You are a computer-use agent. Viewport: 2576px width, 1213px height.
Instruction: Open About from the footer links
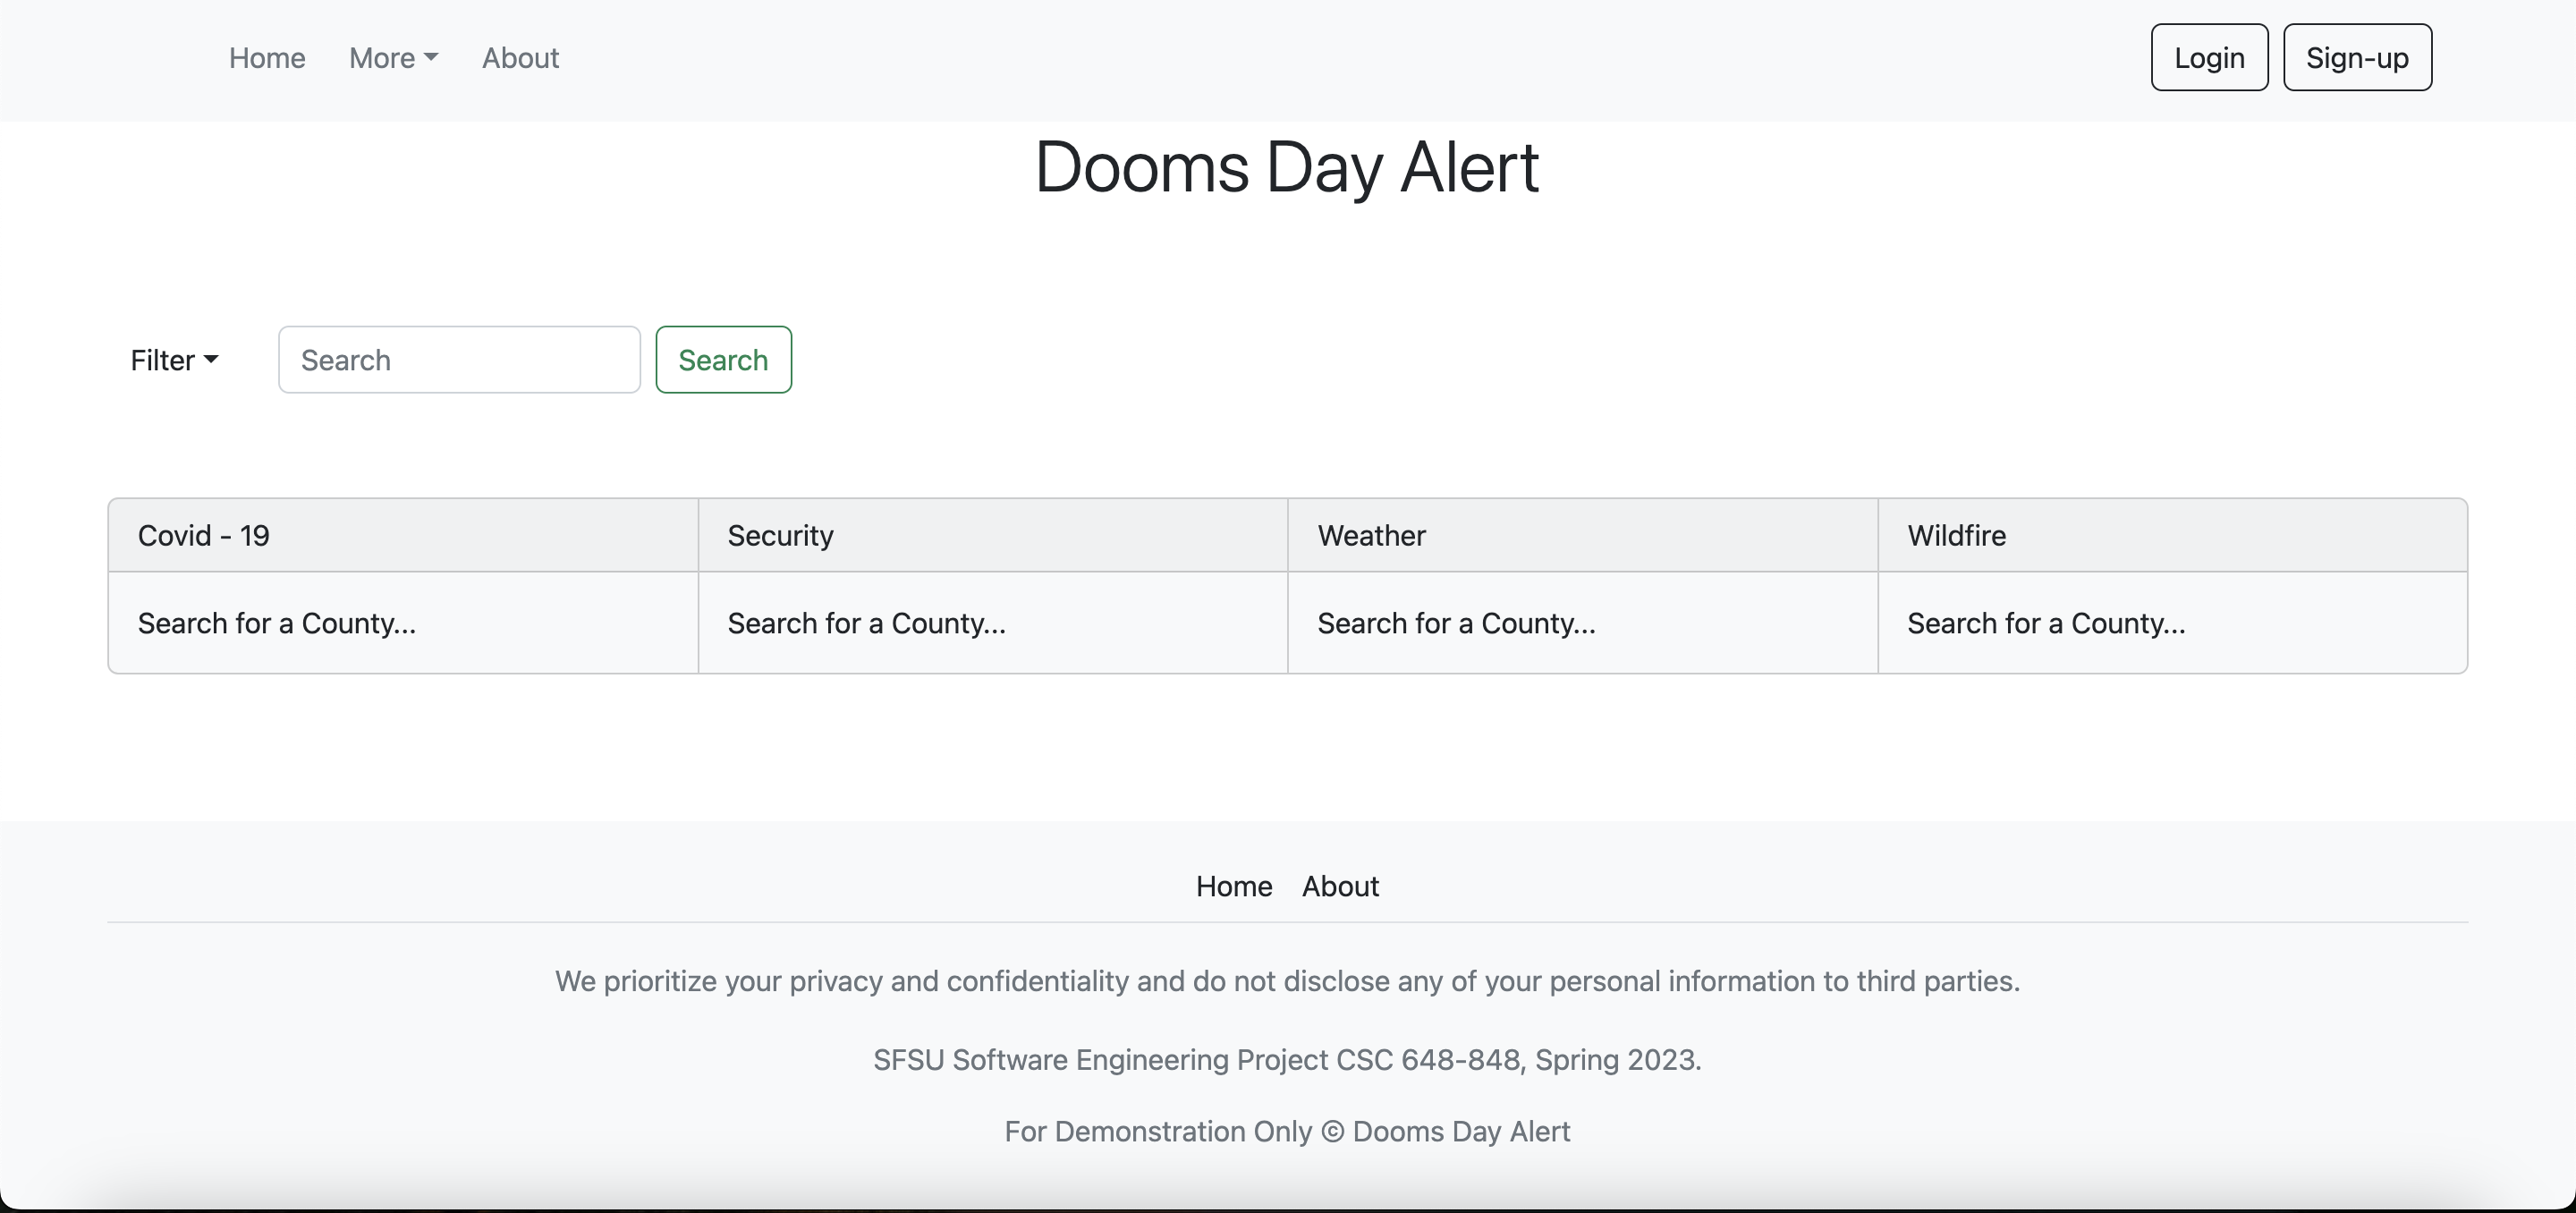[x=1340, y=886]
